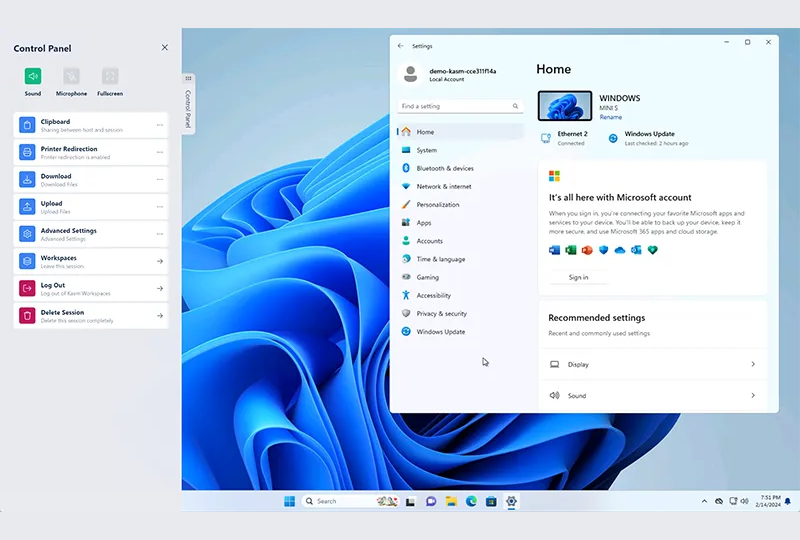This screenshot has height=540, width=800.
Task: Click the Clipboard icon
Action: click(x=27, y=125)
